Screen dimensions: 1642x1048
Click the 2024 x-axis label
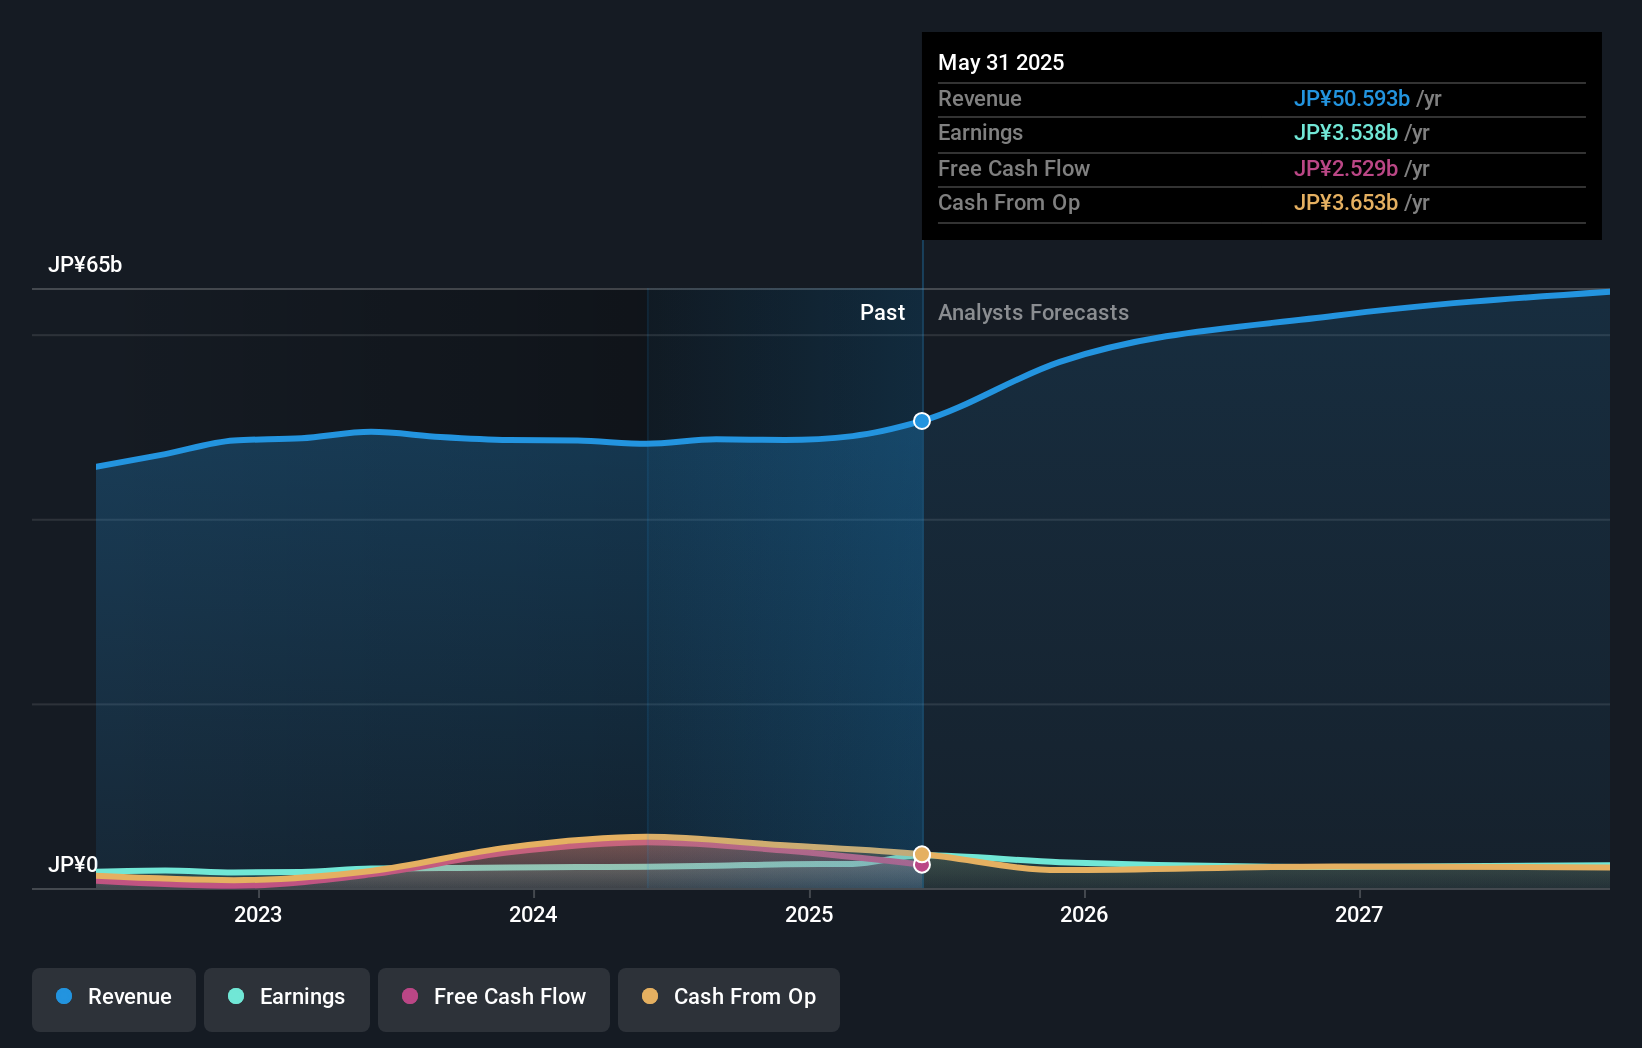(533, 914)
